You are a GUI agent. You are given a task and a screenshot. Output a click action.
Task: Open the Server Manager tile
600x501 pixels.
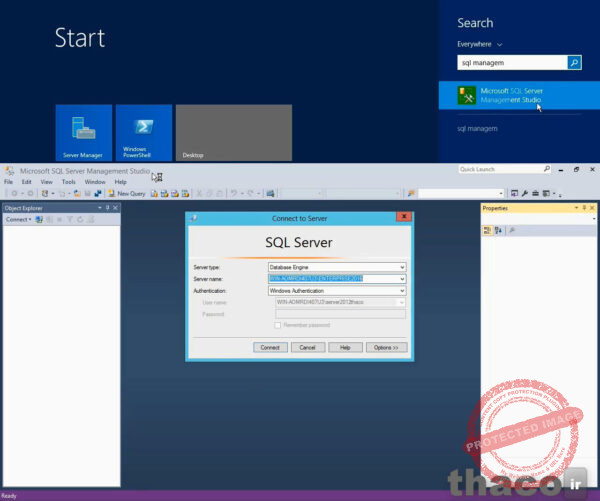pos(83,132)
